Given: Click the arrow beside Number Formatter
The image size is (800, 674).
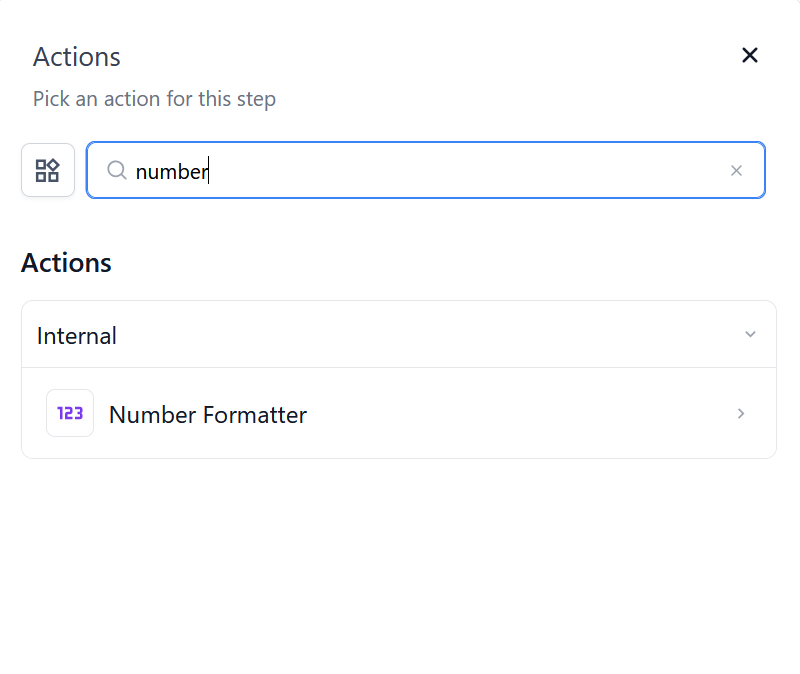Looking at the screenshot, I should [x=741, y=414].
